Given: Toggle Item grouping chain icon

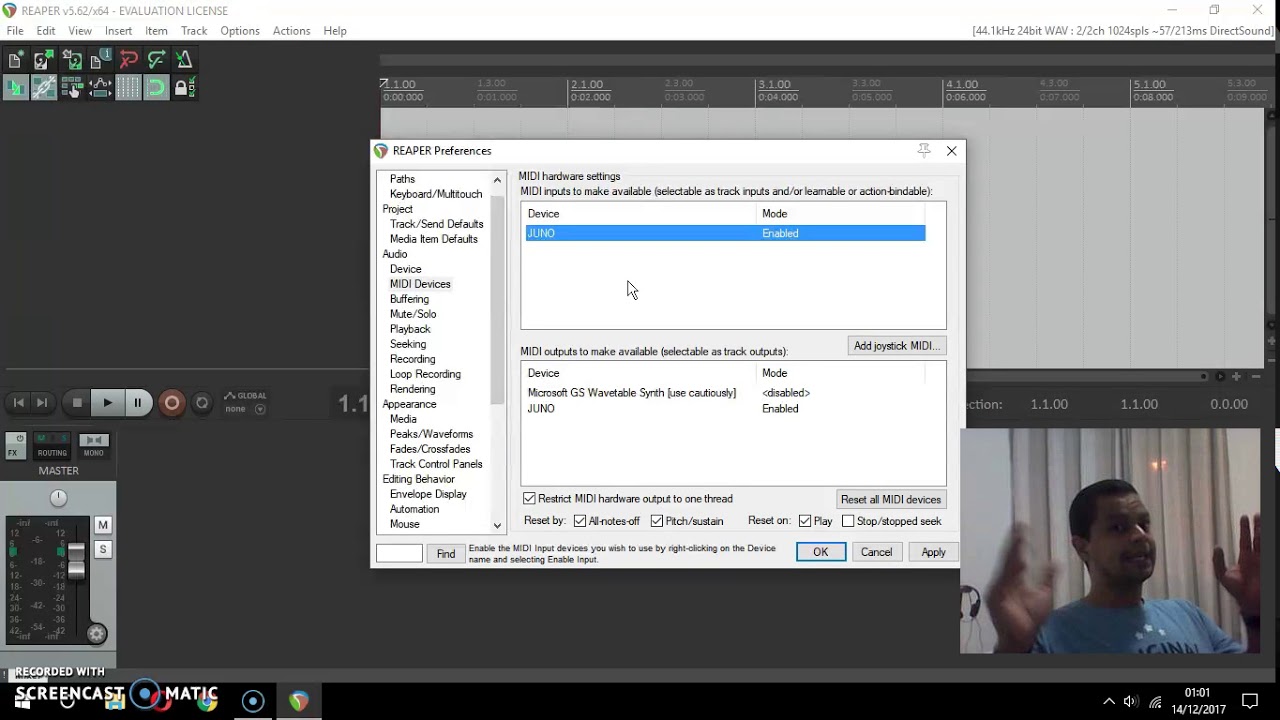Looking at the screenshot, I should point(43,88).
